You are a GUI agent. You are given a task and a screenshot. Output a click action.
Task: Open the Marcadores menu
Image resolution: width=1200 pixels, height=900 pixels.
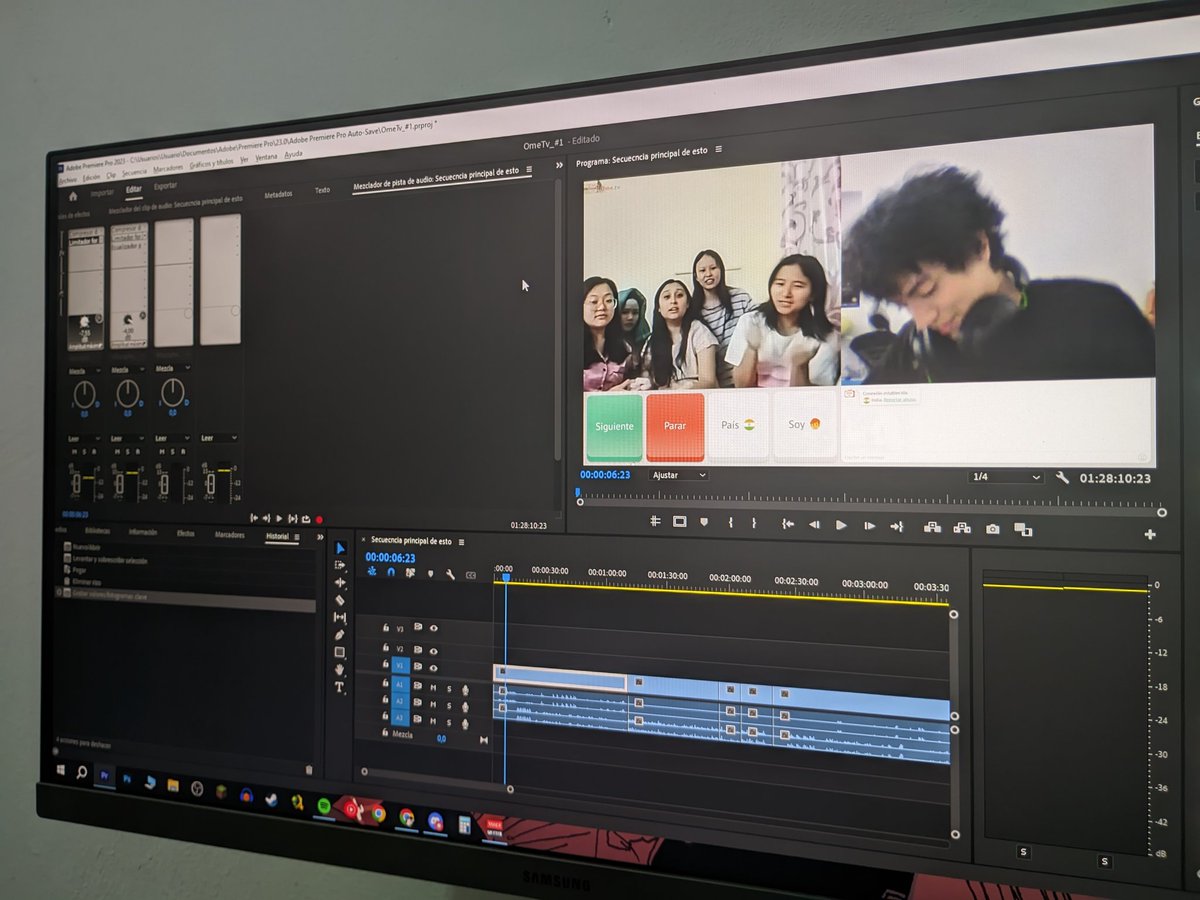[x=168, y=167]
